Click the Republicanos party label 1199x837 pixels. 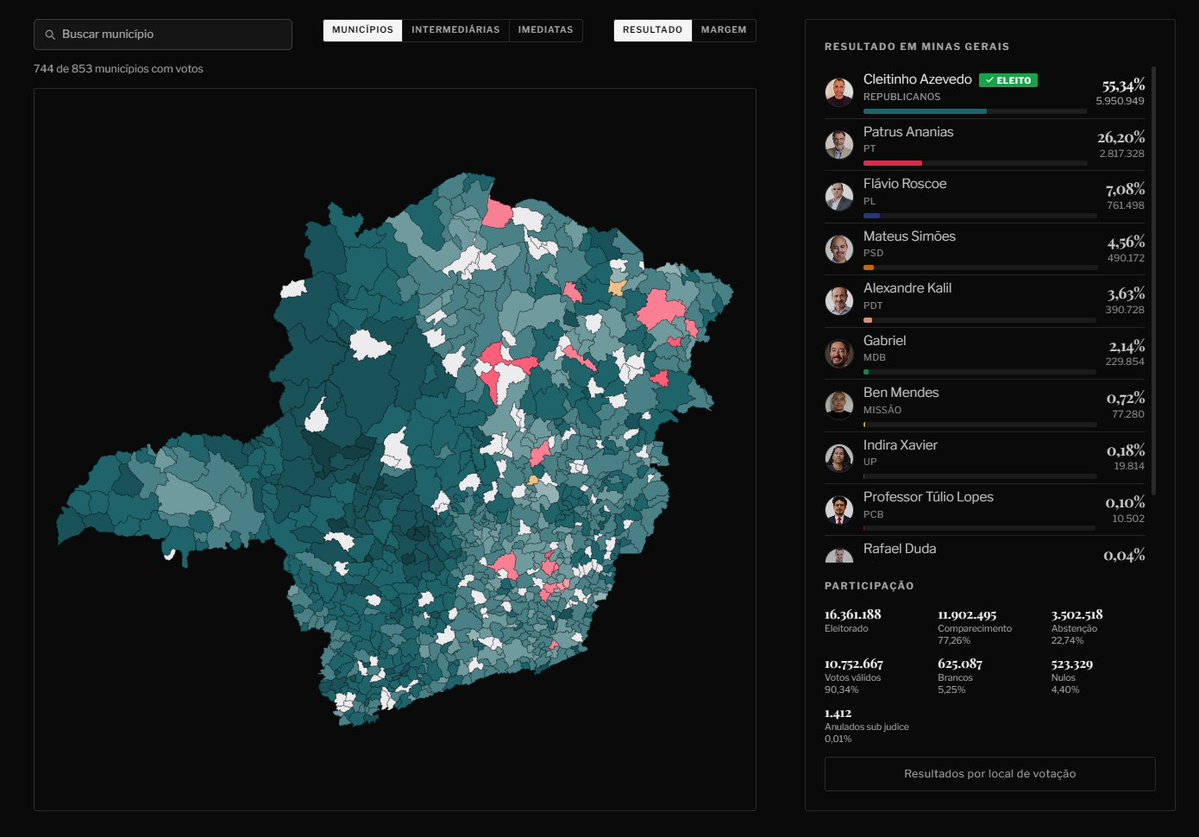(x=902, y=97)
